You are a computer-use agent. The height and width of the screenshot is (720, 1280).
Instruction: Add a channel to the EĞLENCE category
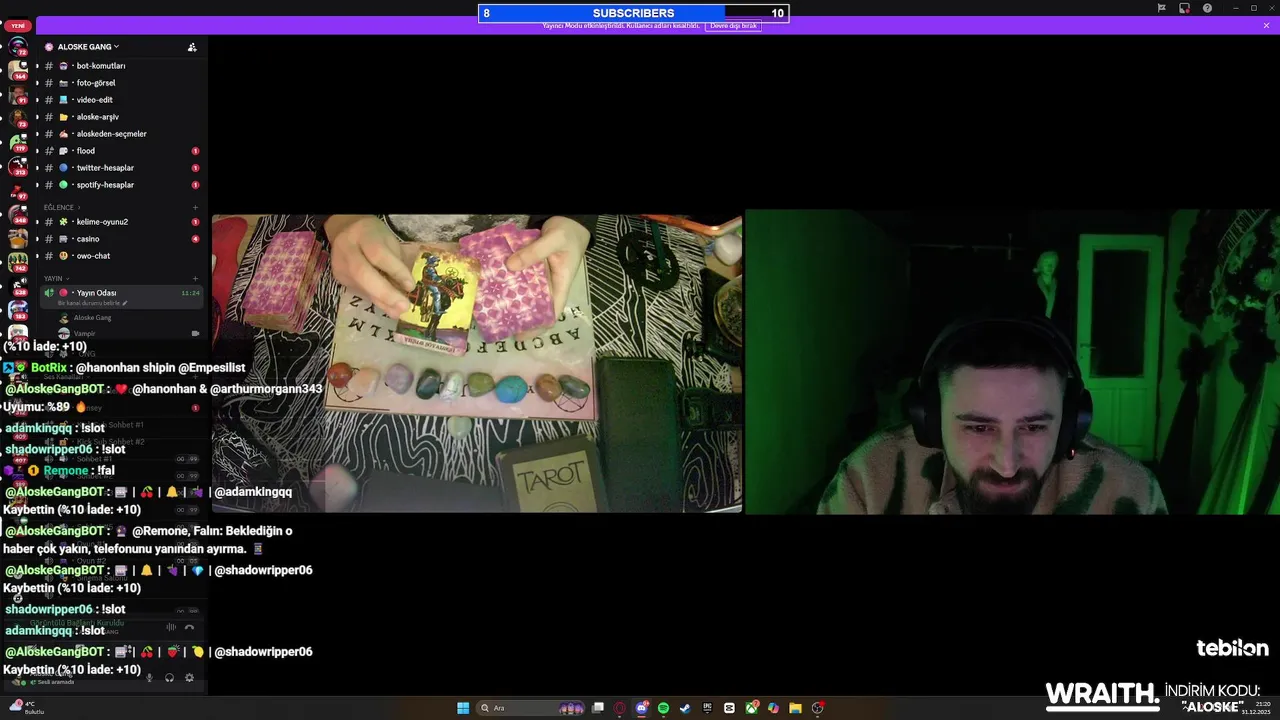click(x=195, y=207)
